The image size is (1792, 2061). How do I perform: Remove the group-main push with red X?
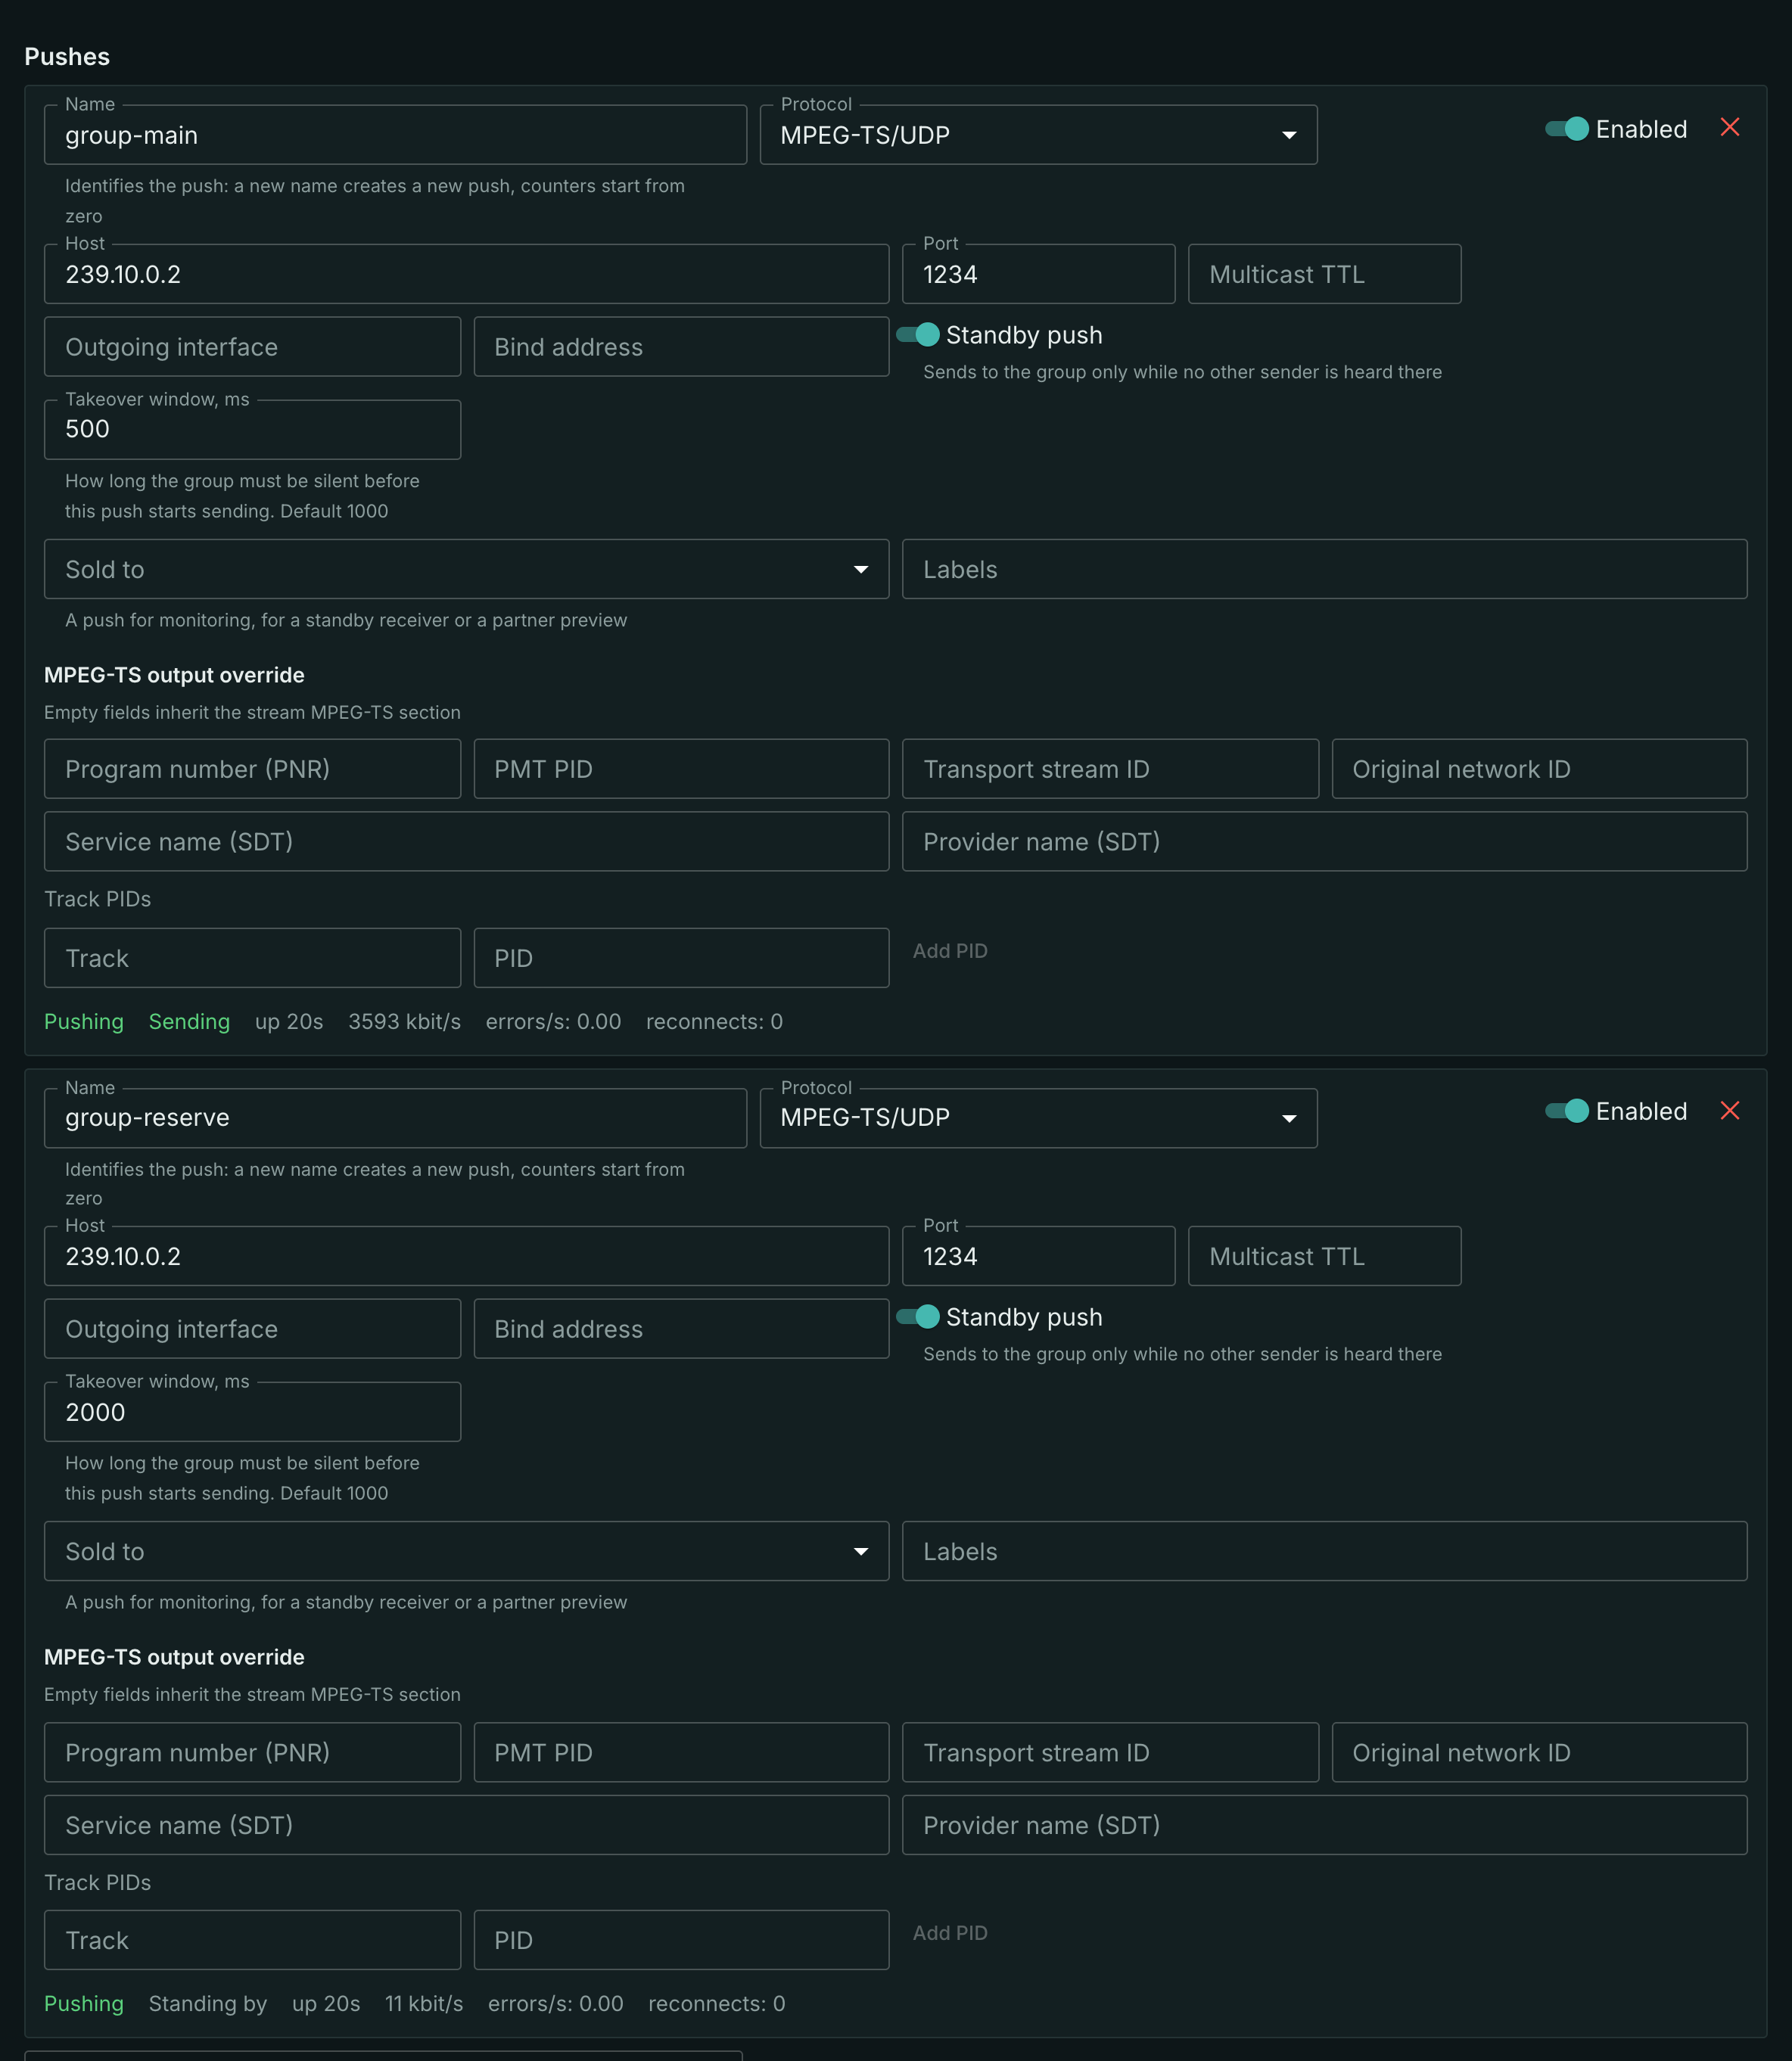click(x=1729, y=127)
